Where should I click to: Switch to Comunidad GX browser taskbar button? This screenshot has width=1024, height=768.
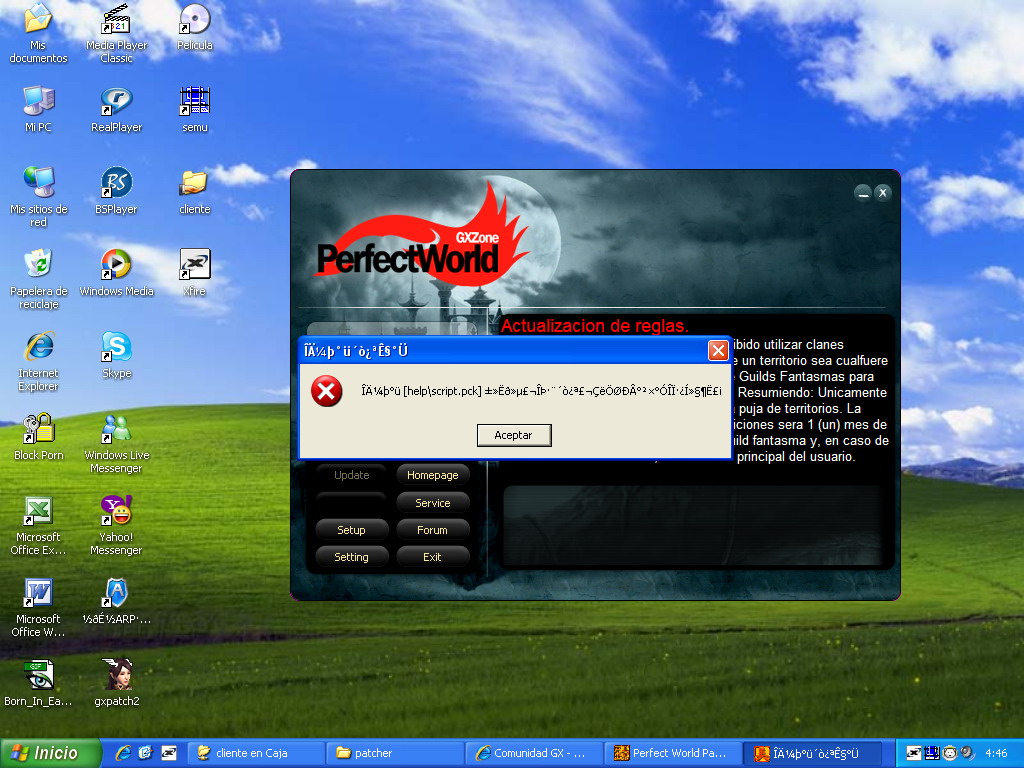point(534,753)
